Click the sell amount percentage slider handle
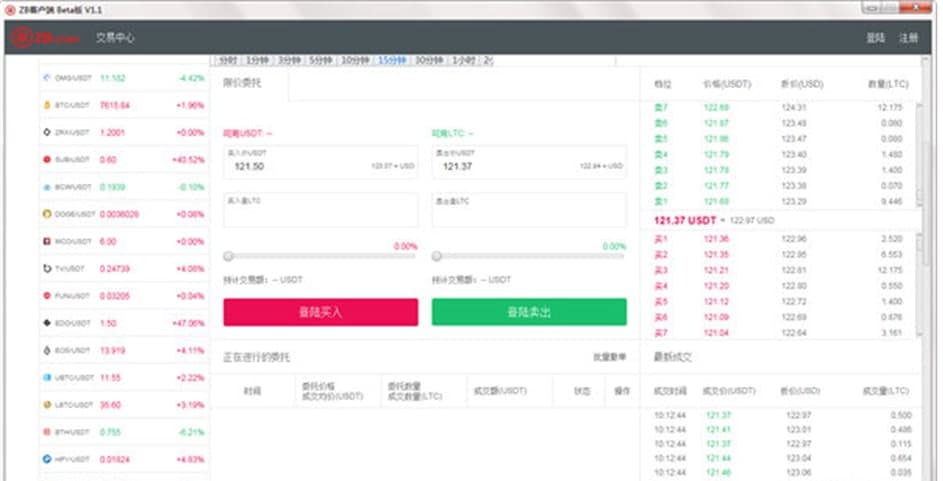Image resolution: width=943 pixels, height=481 pixels. pyautogui.click(x=437, y=257)
